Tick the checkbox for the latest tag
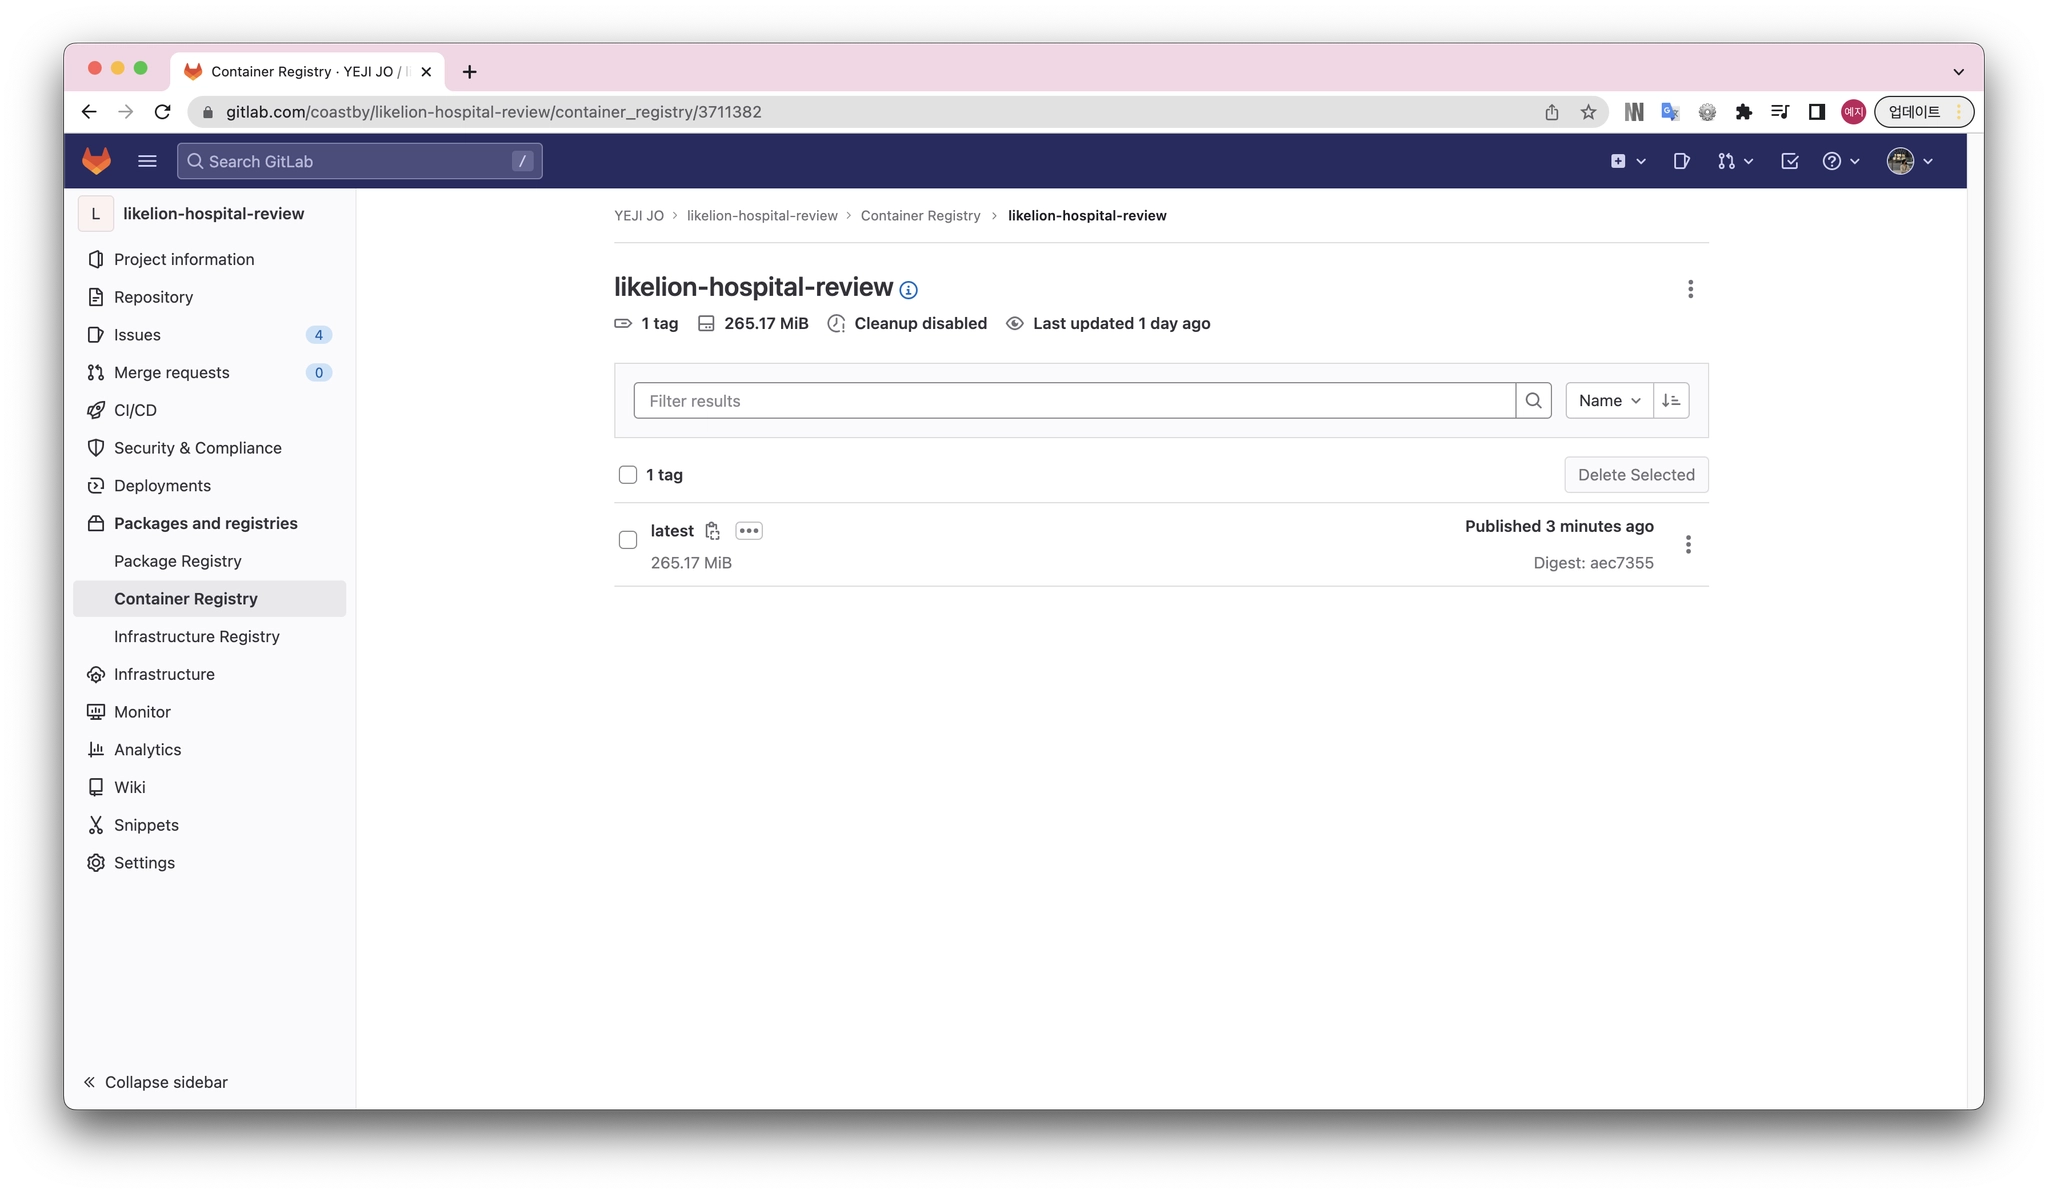The image size is (2048, 1194). click(x=628, y=540)
